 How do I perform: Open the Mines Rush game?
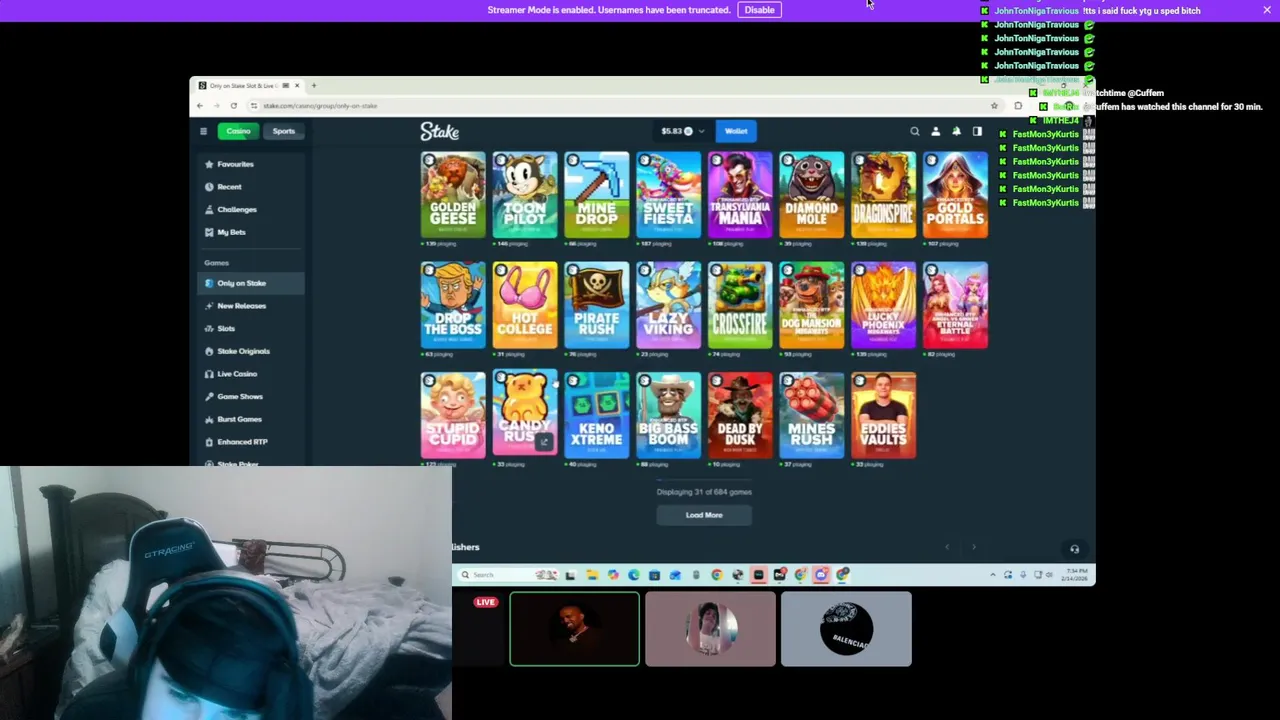812,415
